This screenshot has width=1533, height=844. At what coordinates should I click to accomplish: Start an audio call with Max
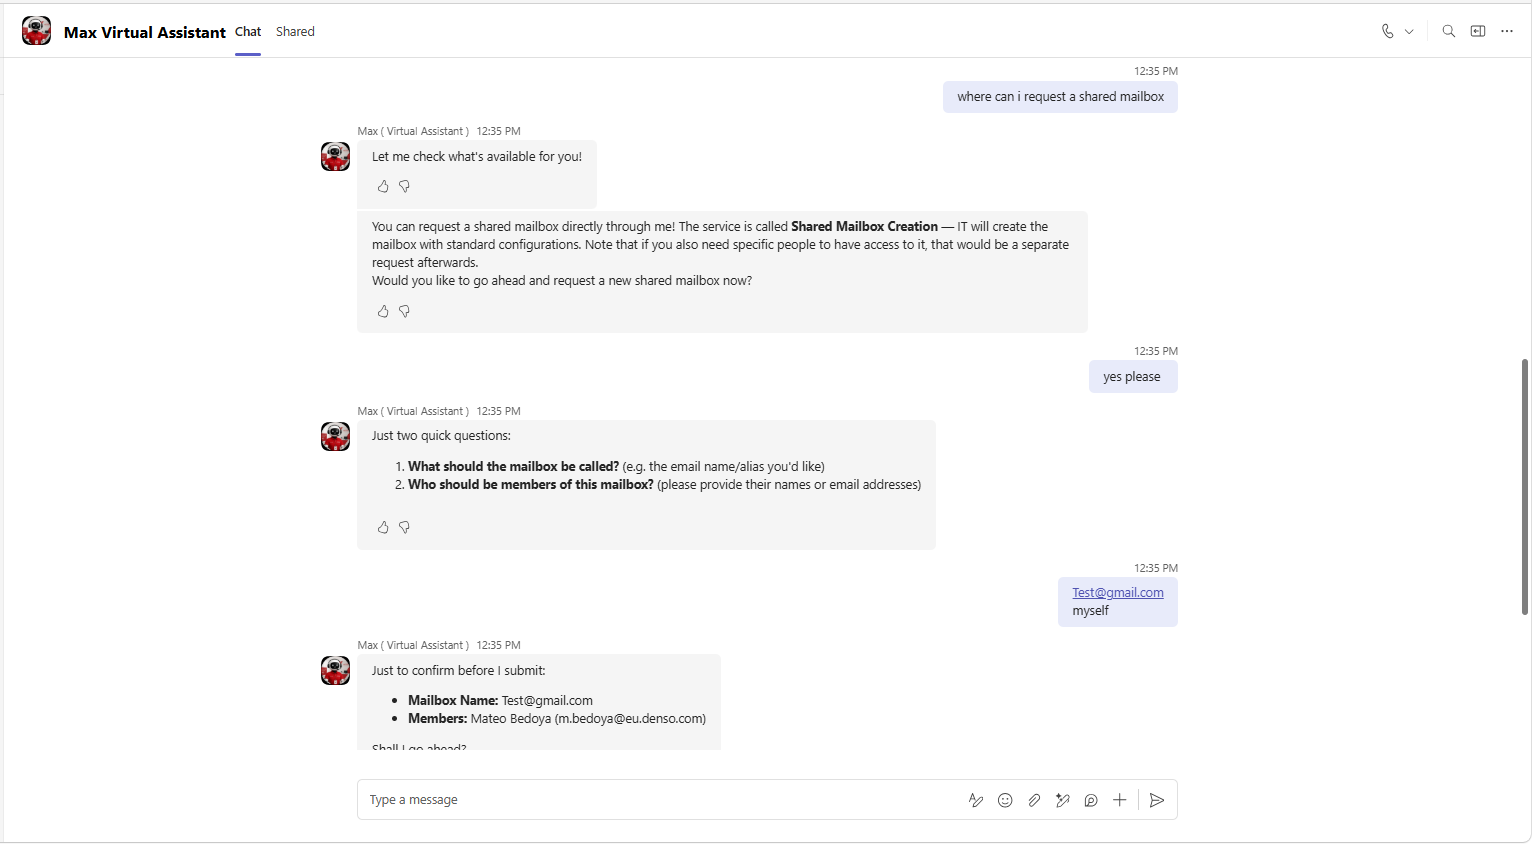tap(1387, 31)
